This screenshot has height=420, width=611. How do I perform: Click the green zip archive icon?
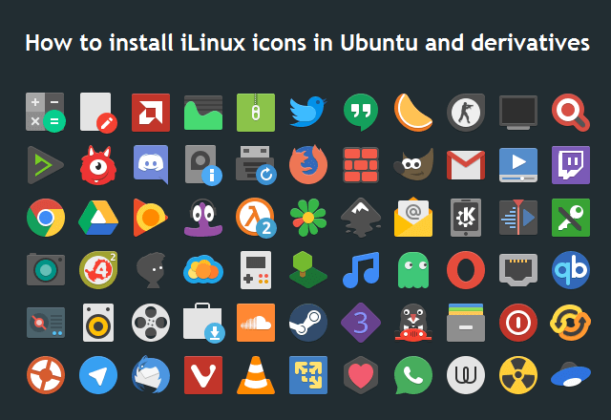[x=256, y=112]
